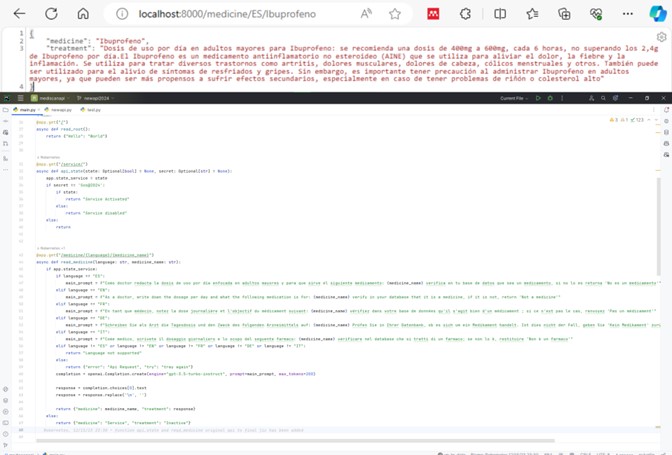The height and width of the screenshot is (455, 672).
Task: Open the Extensions puzzle menu
Action: (465, 14)
